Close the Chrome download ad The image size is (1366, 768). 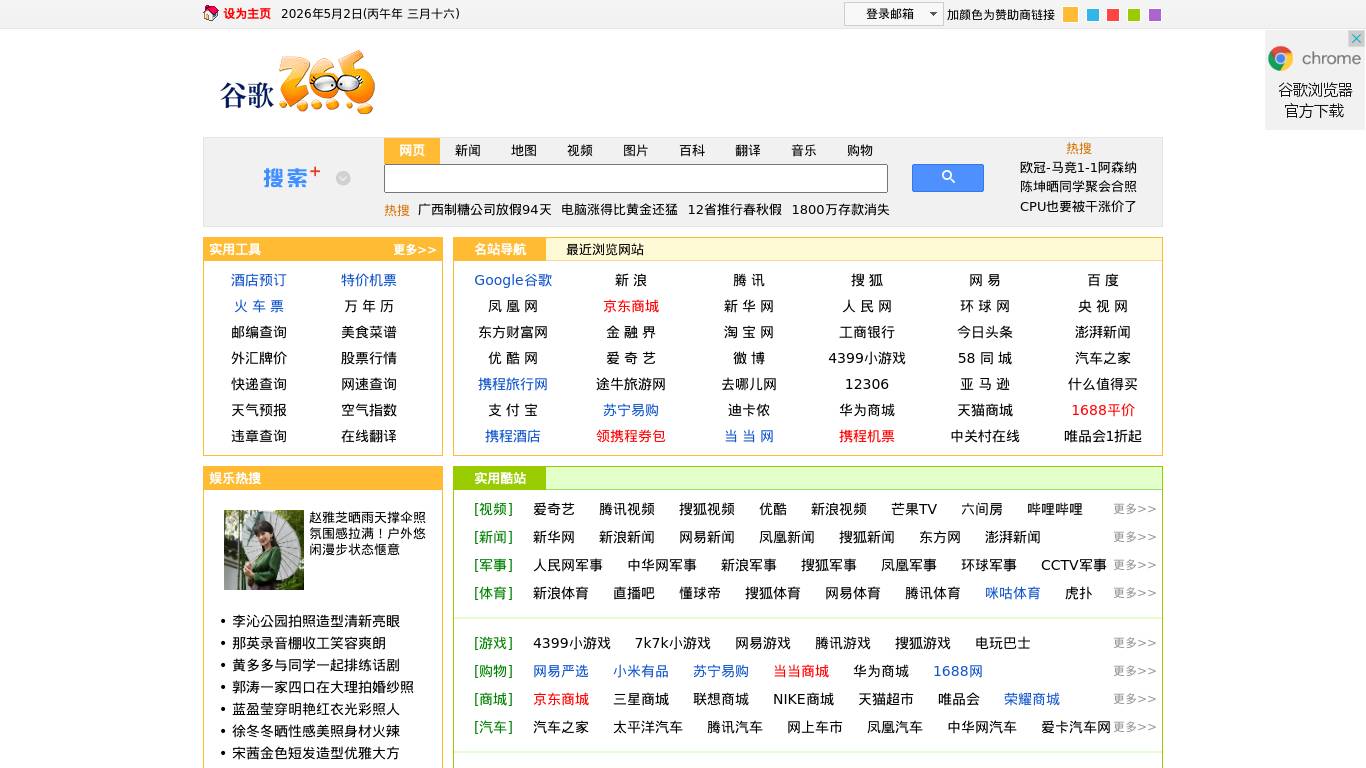click(1356, 39)
